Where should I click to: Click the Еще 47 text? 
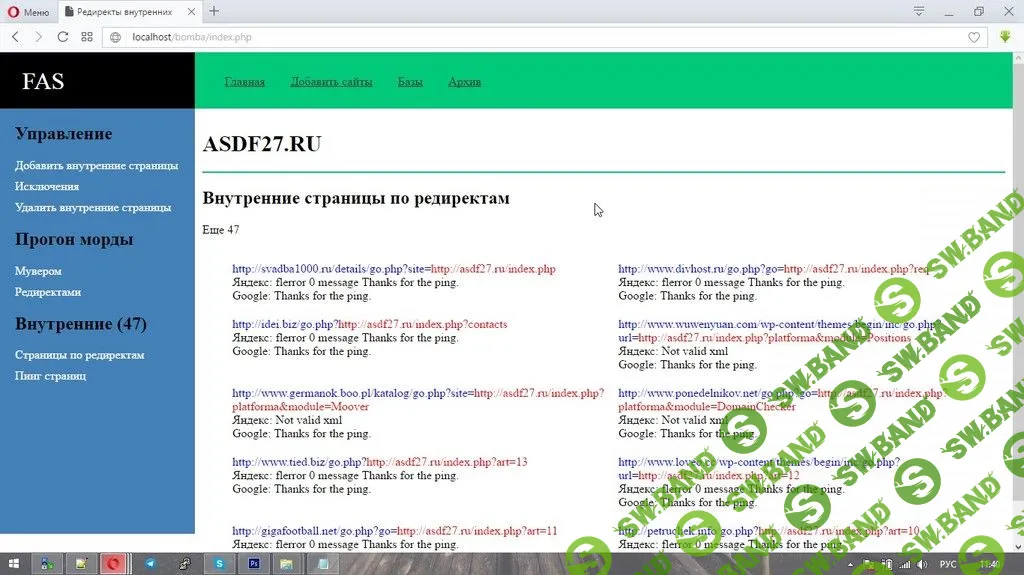[x=221, y=230]
